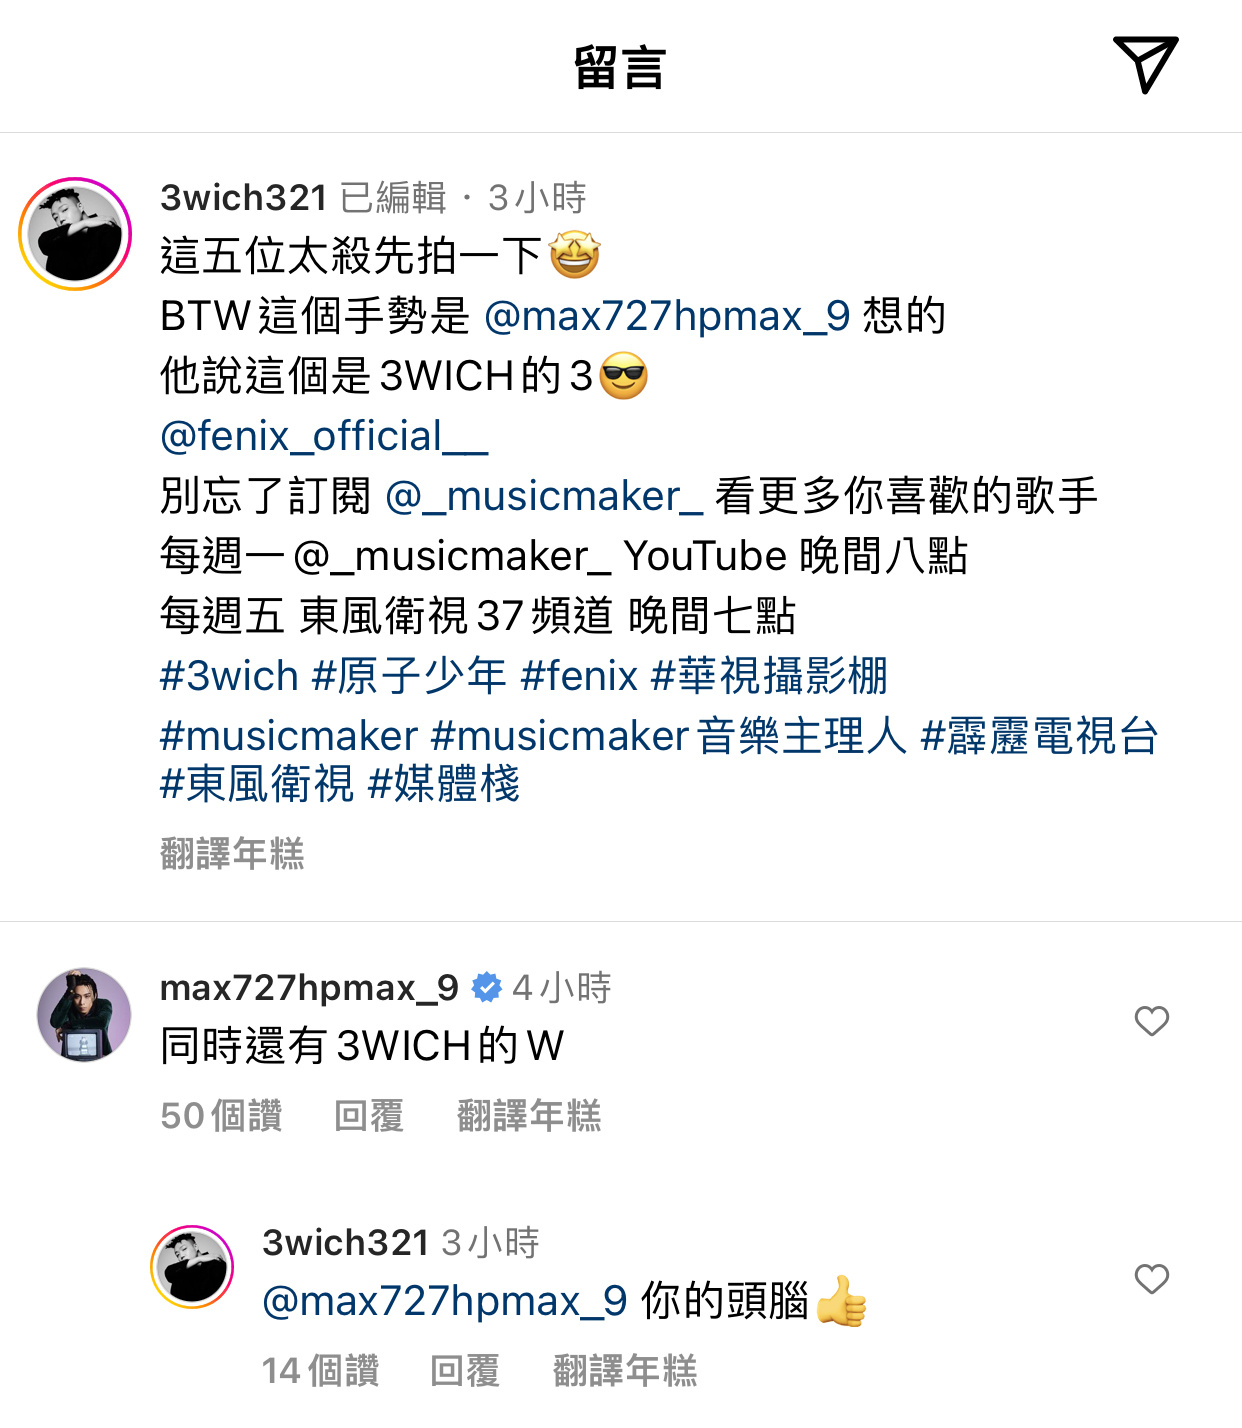1242x1428 pixels.
Task: Like max727hpmax_9's comment with heart icon
Action: click(x=1152, y=1021)
